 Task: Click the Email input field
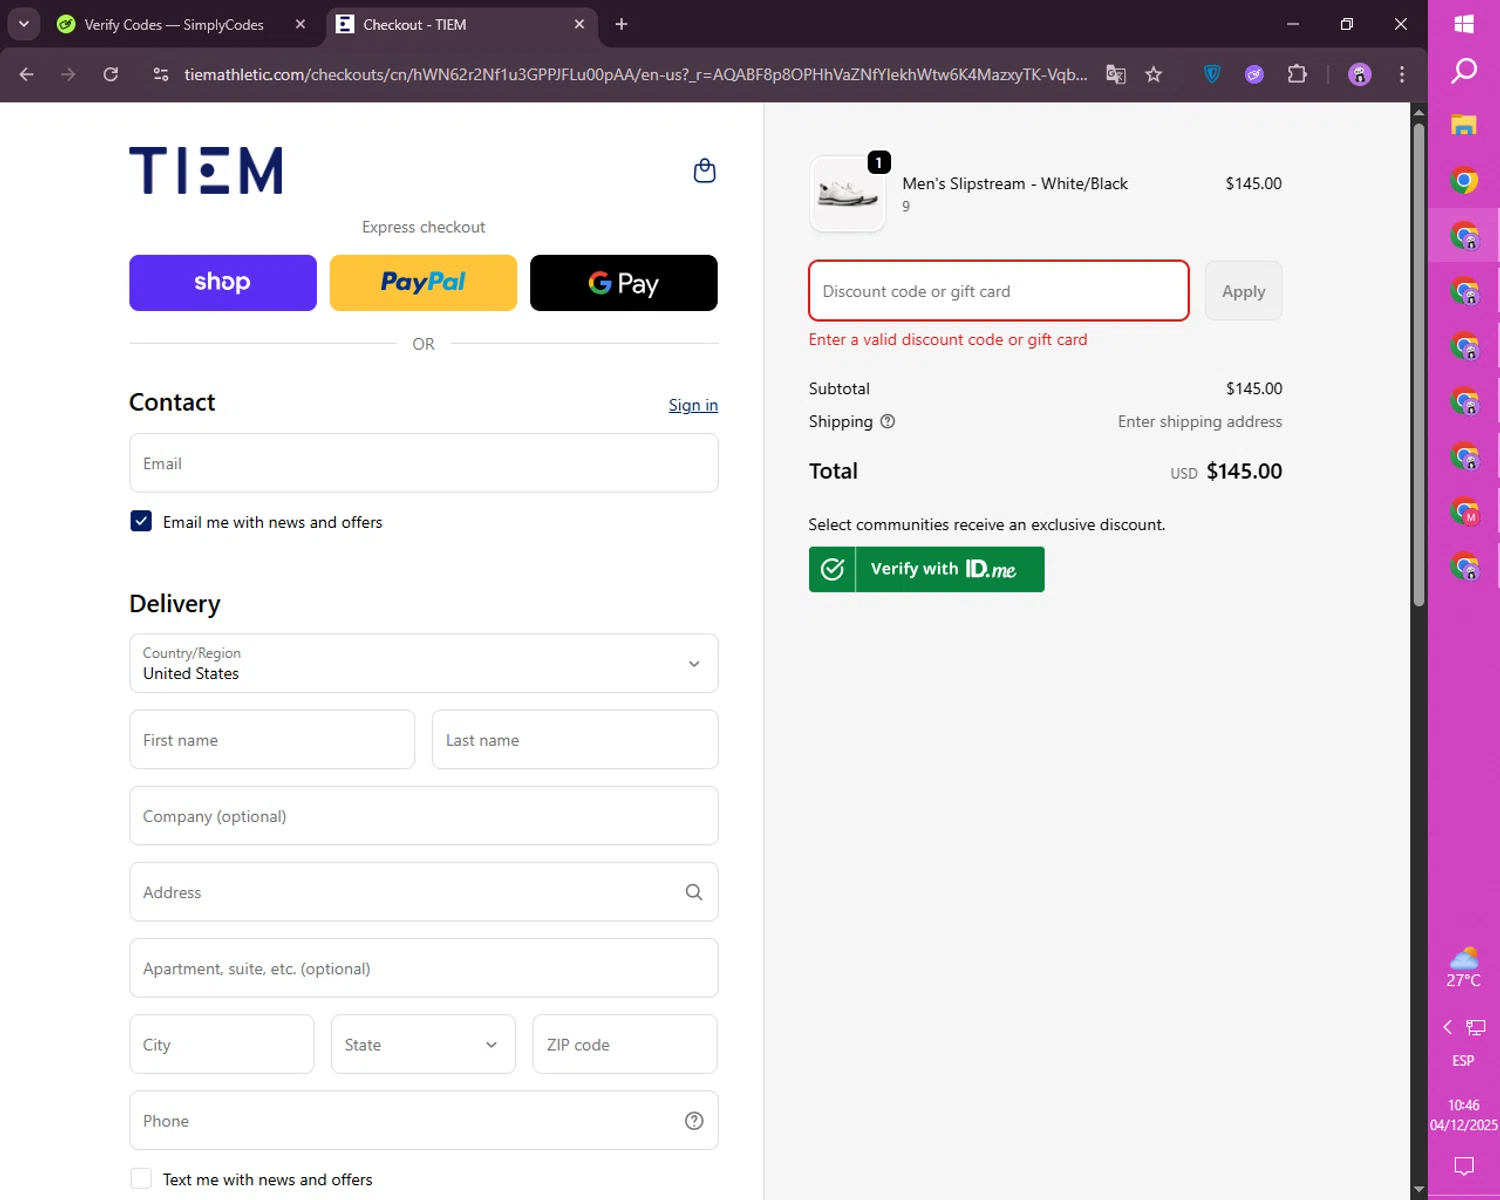pyautogui.click(x=424, y=463)
